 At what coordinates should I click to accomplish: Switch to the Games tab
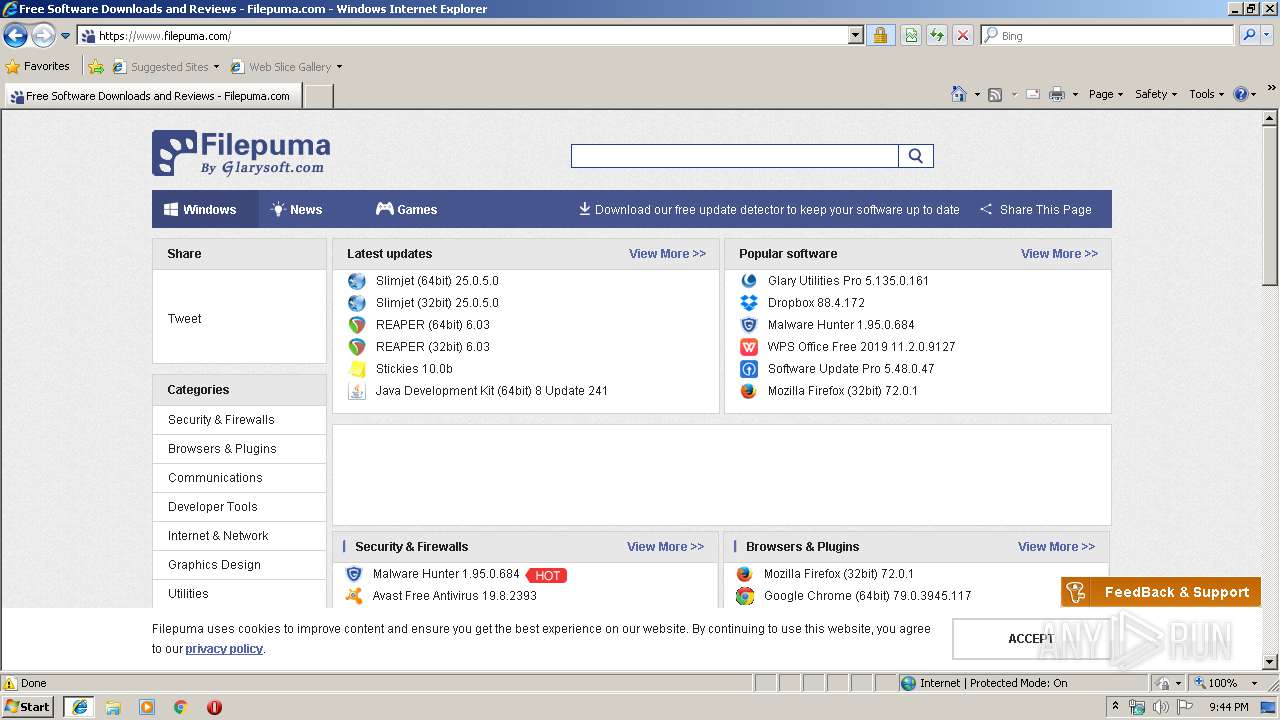(406, 209)
